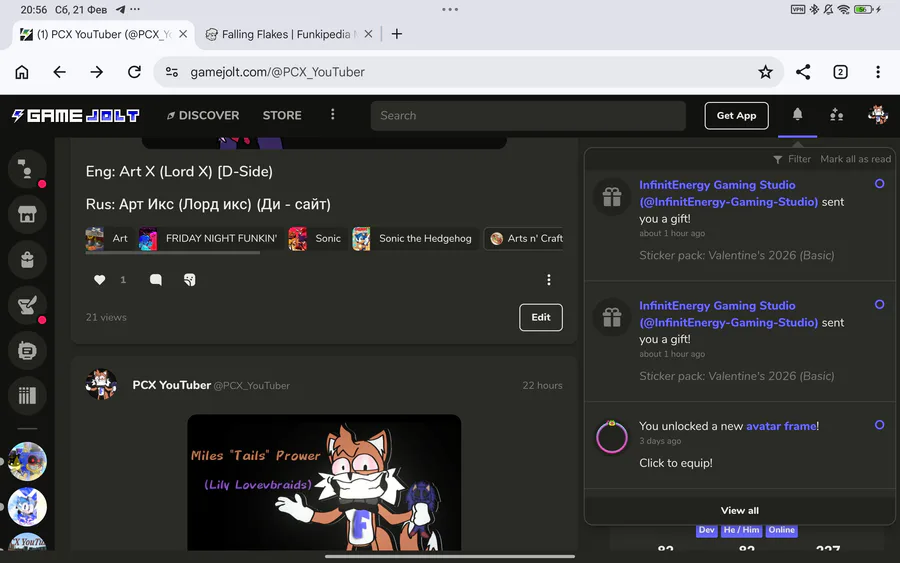Open the avatar frame link

click(781, 426)
